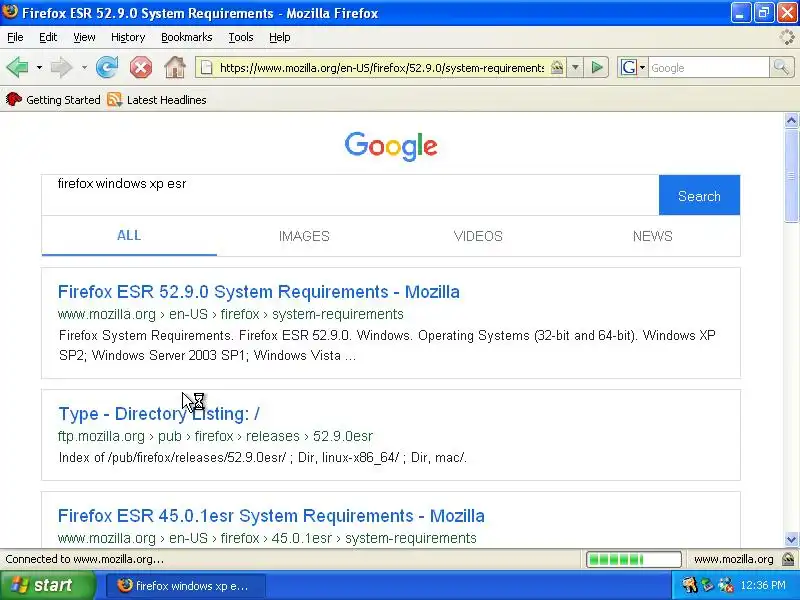
Task: Open the Tools menu
Action: (241, 37)
